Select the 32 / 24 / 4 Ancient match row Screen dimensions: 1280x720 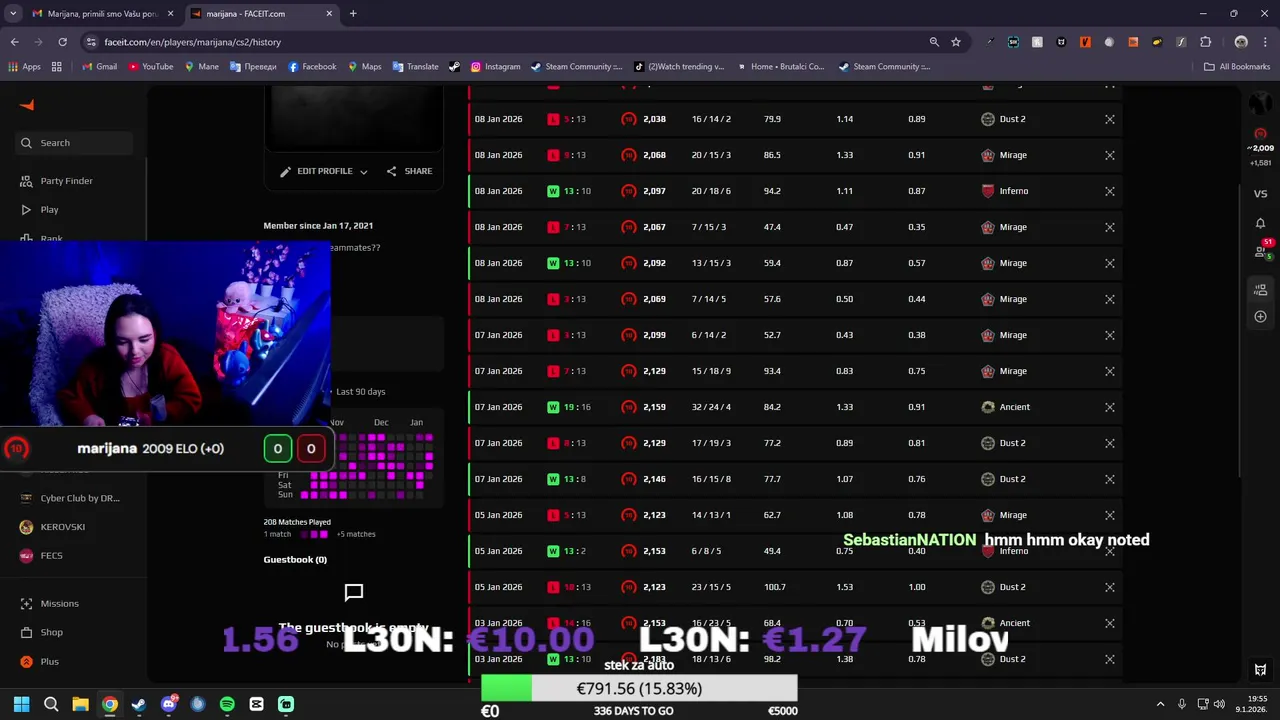pos(795,407)
